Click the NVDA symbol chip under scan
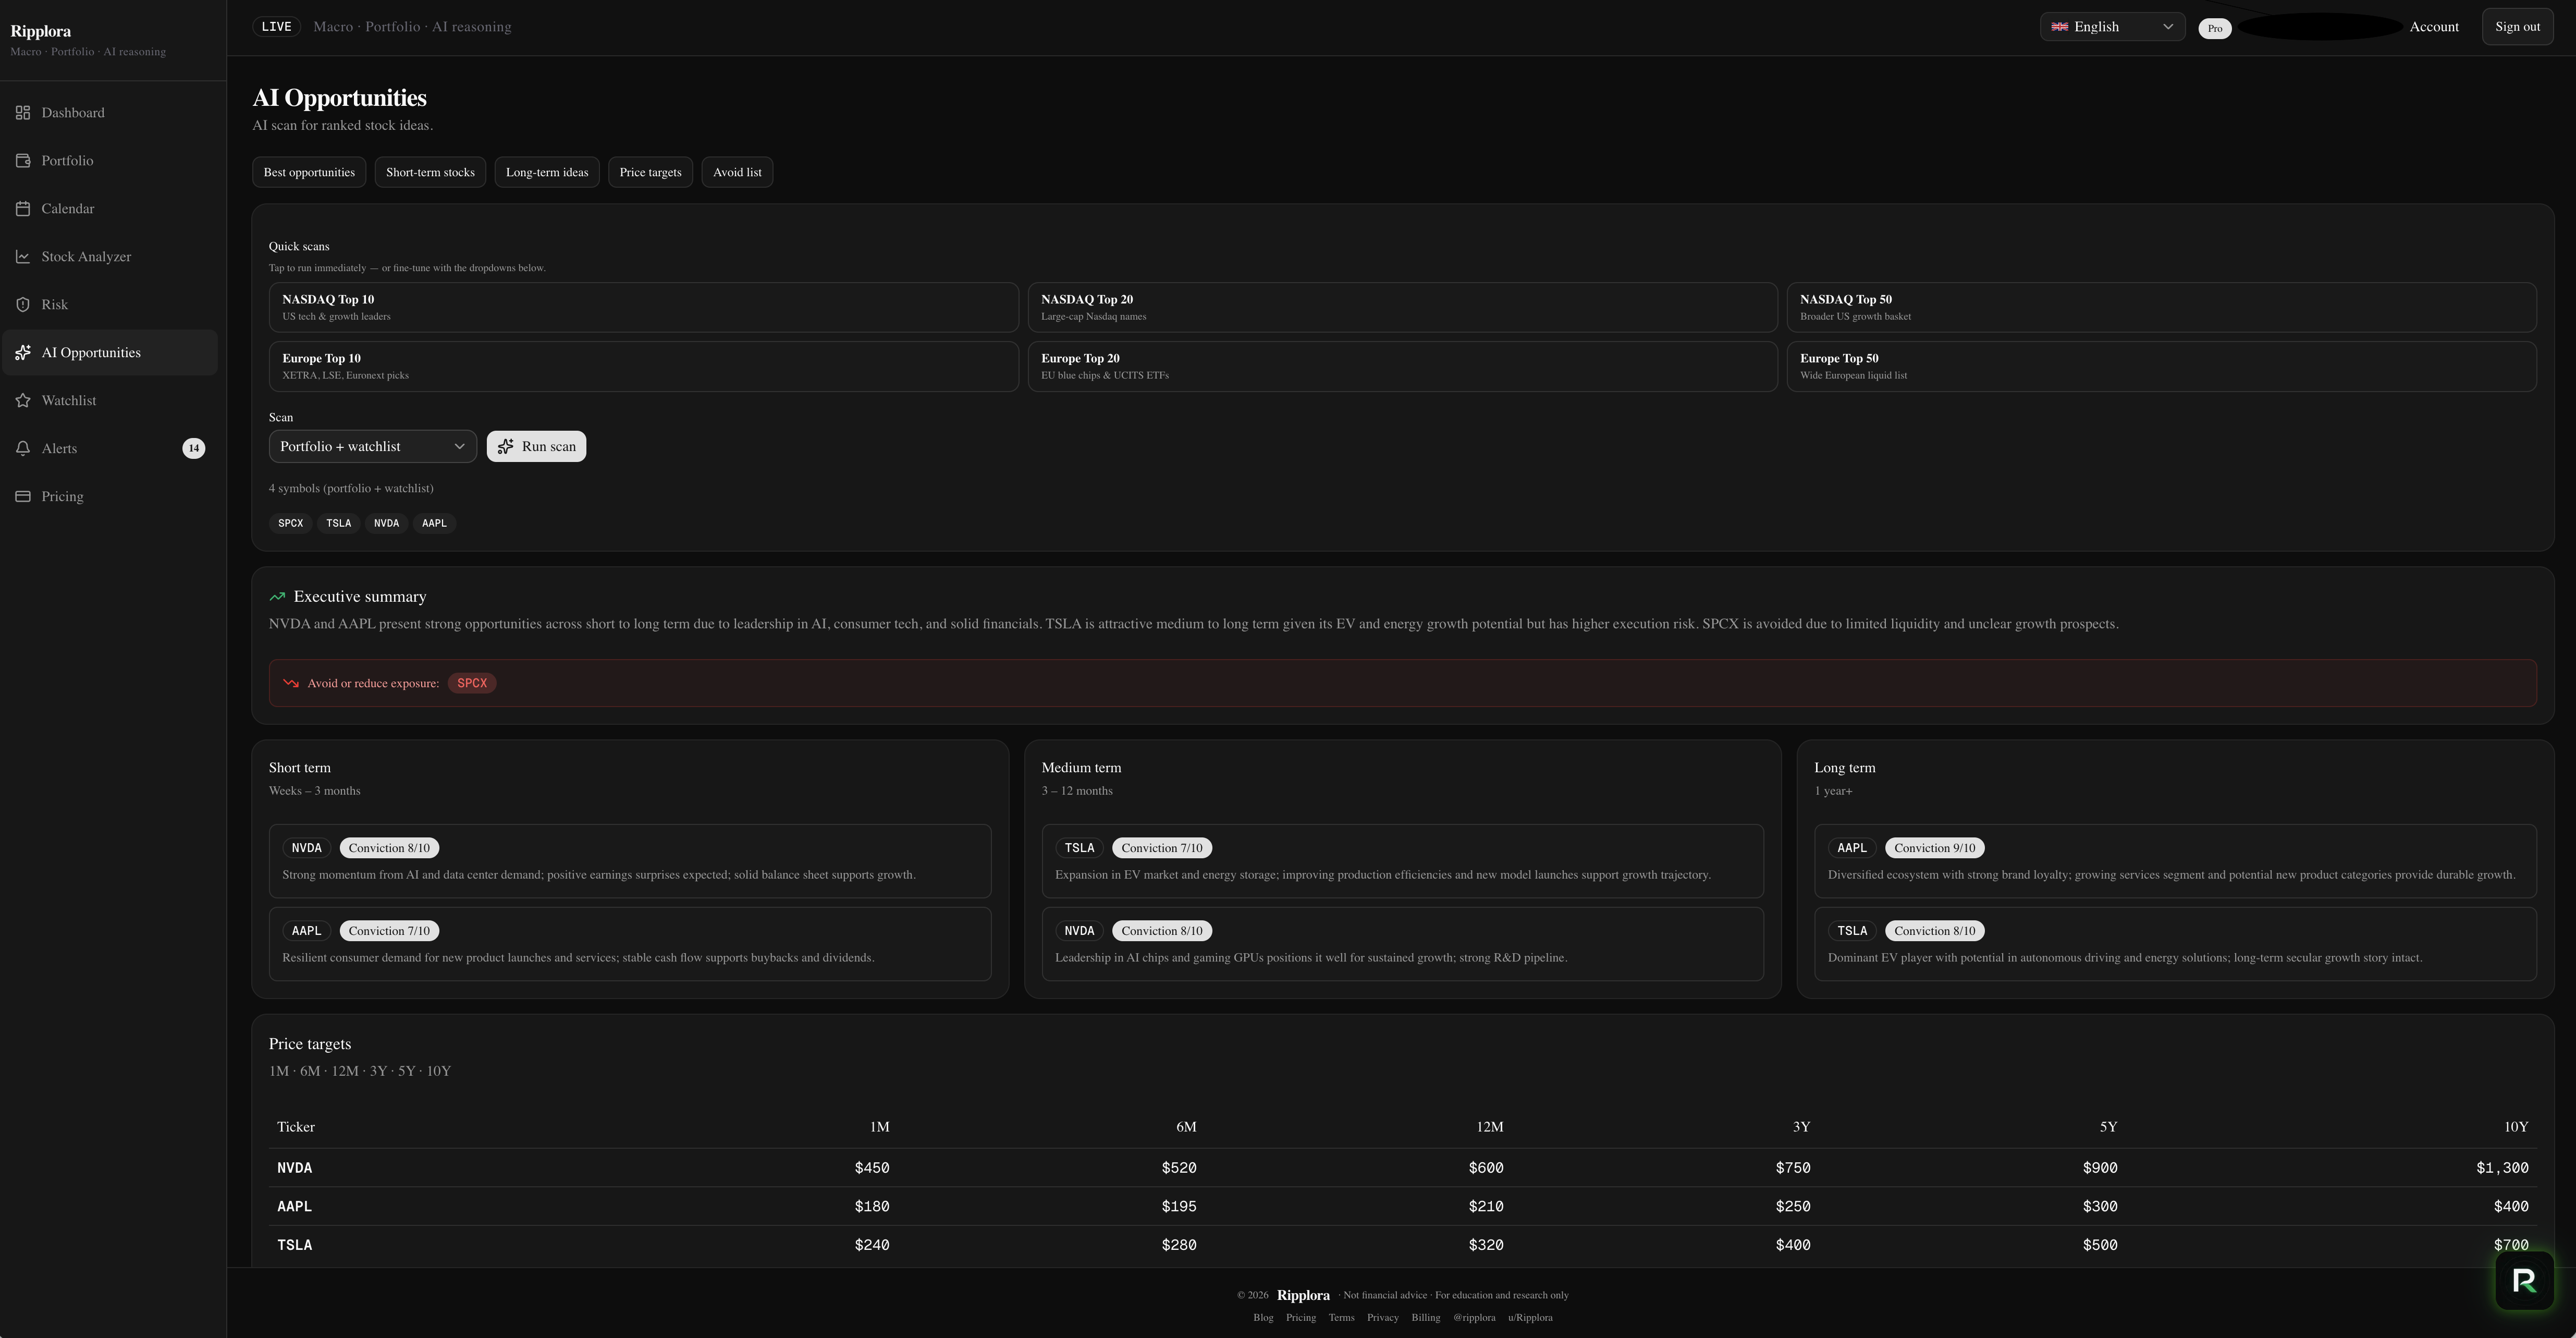This screenshot has width=2576, height=1338. point(386,523)
